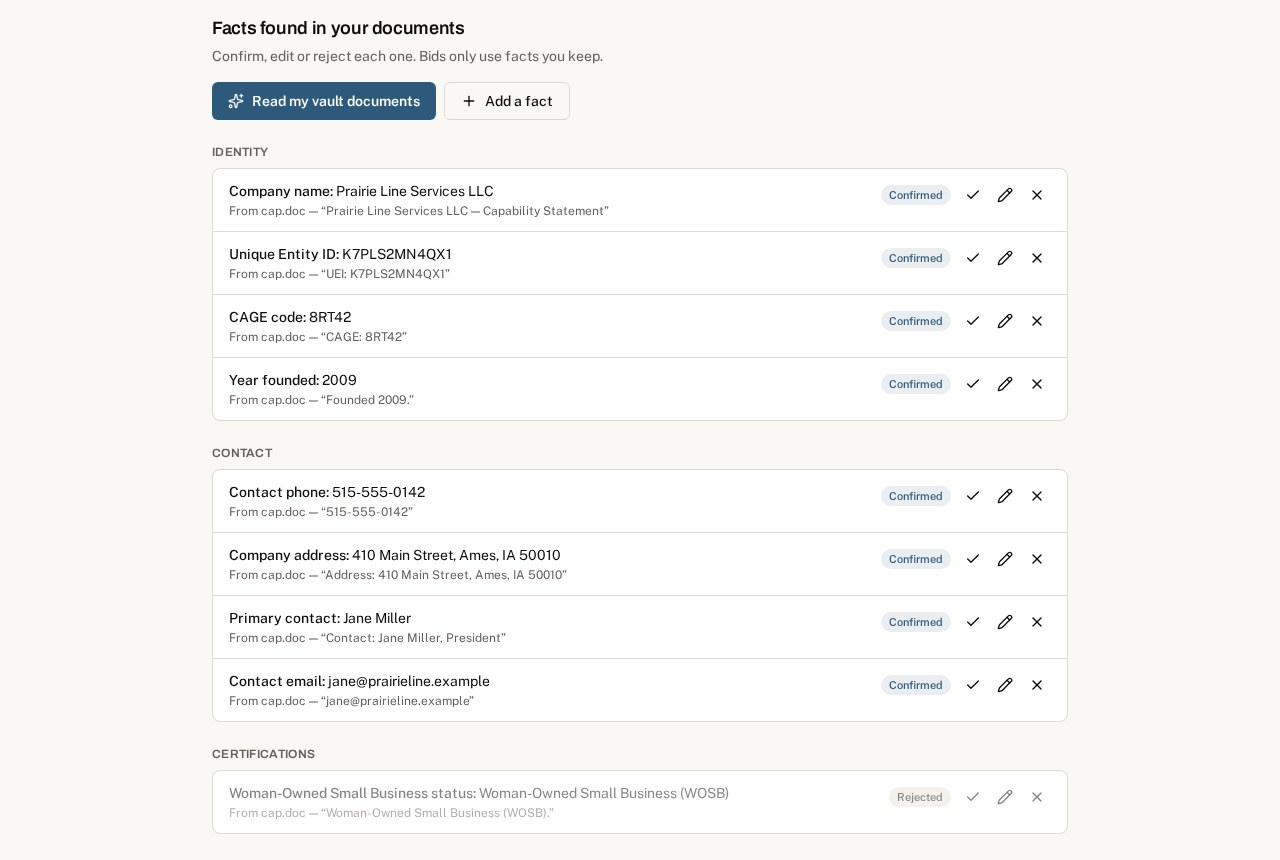Reject the Primary contact fact

tap(1037, 622)
